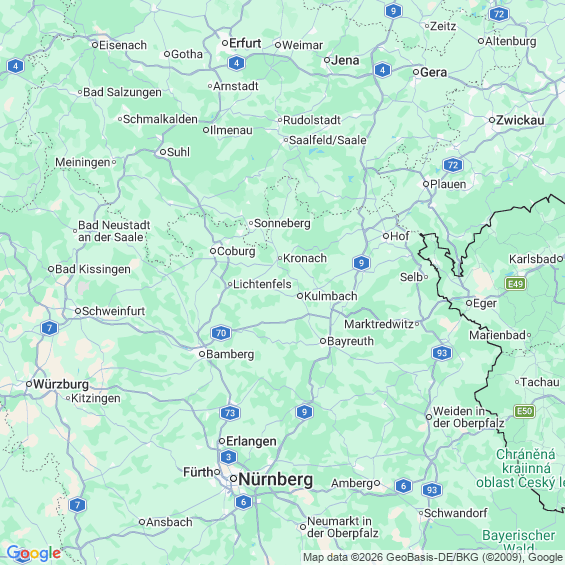Click the A72 shield near Plauen
Image resolution: width=565 pixels, height=565 pixels.
(x=453, y=165)
